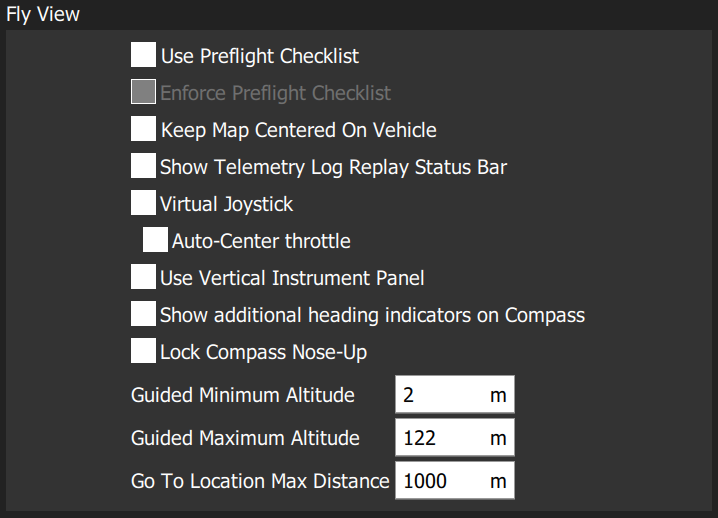
Task: Tick Auto-Center throttle option
Action: tap(155, 240)
